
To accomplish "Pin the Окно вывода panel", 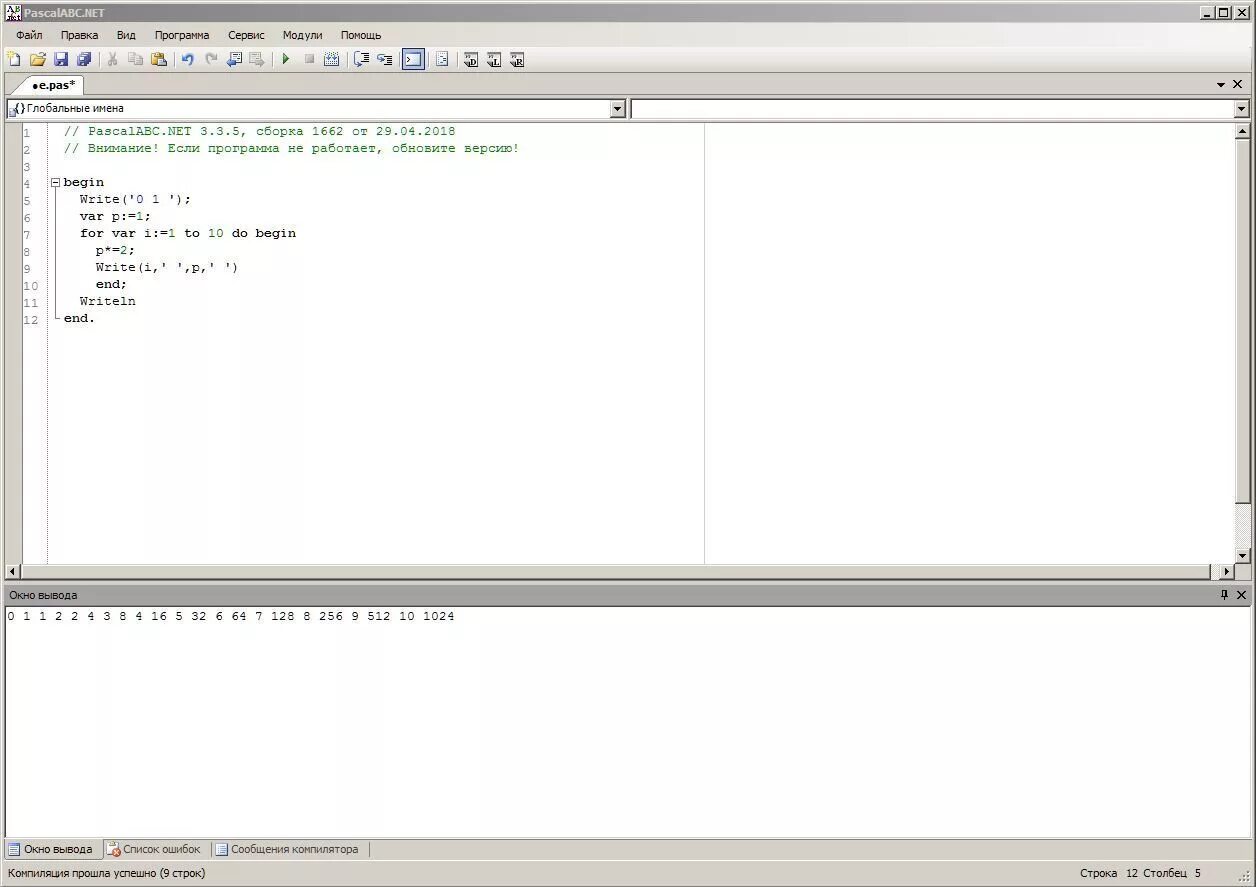I will point(1224,594).
